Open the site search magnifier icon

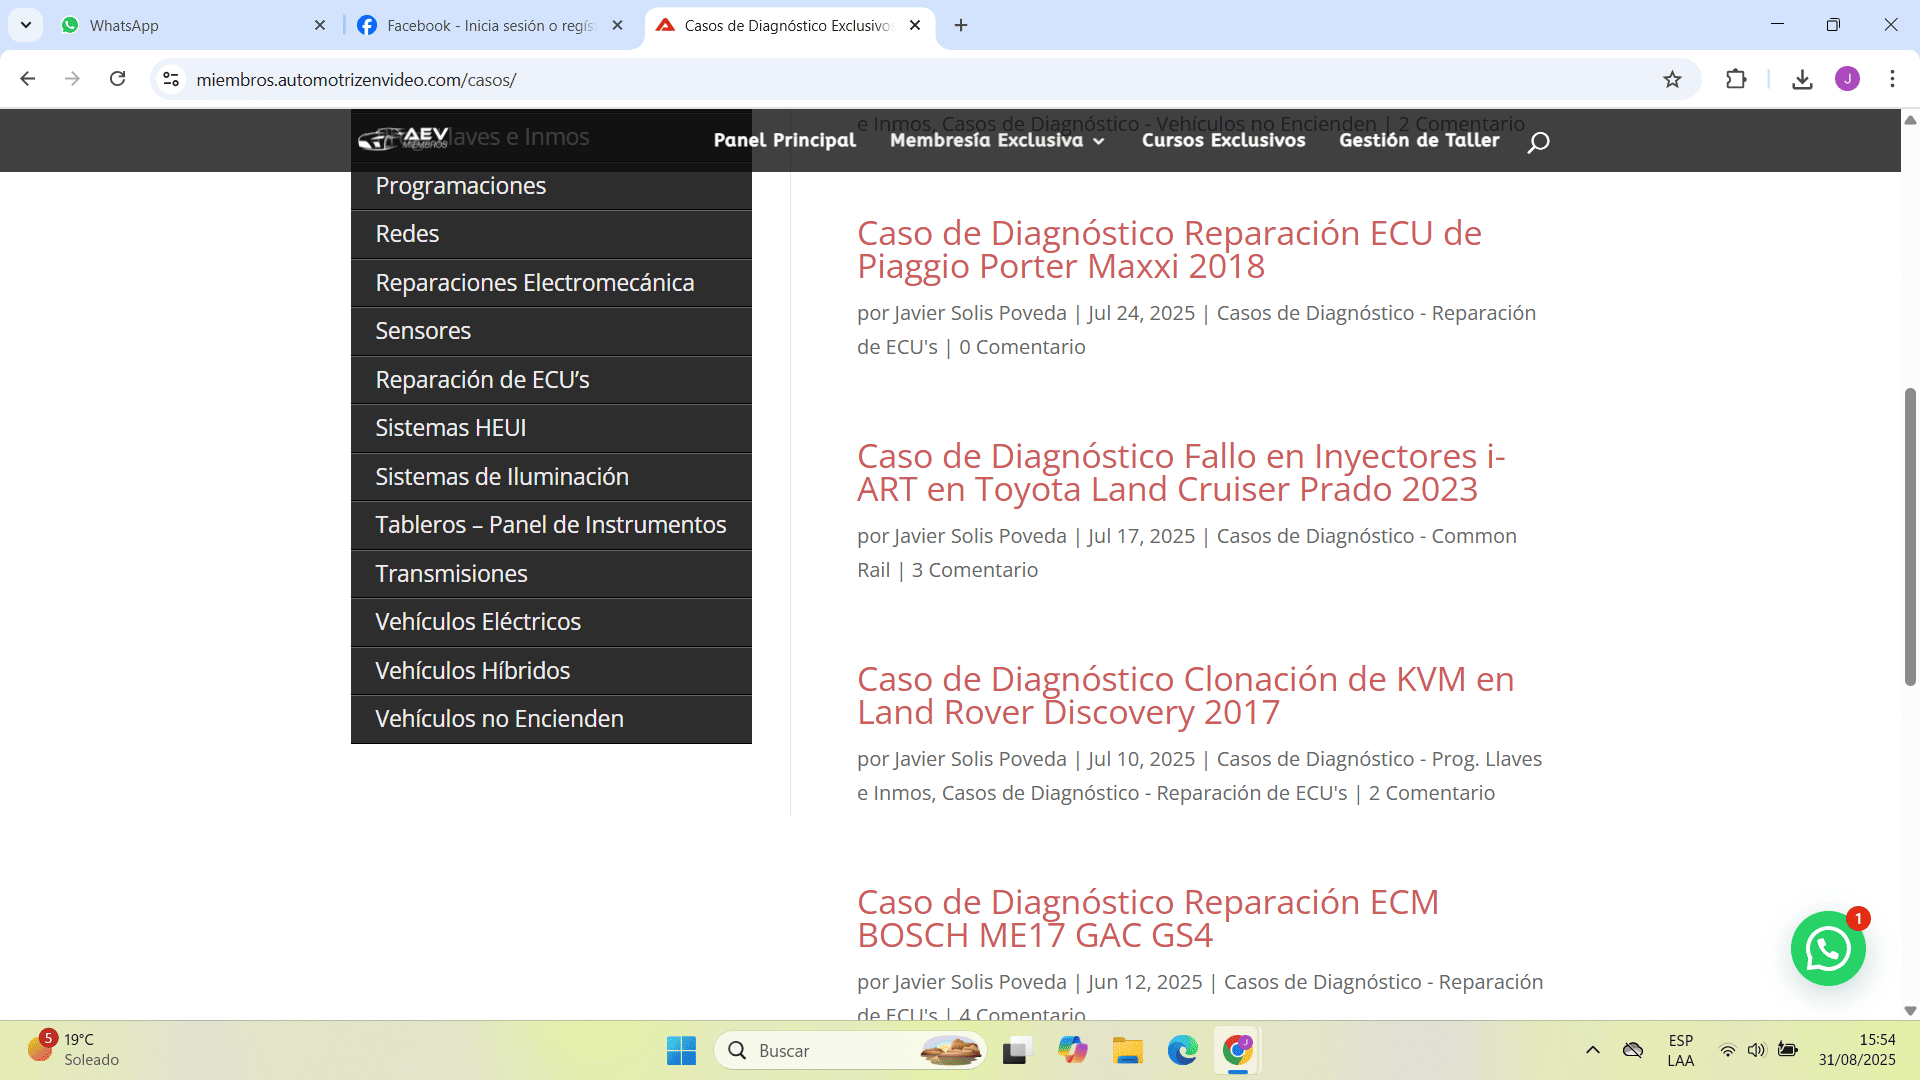coord(1538,141)
